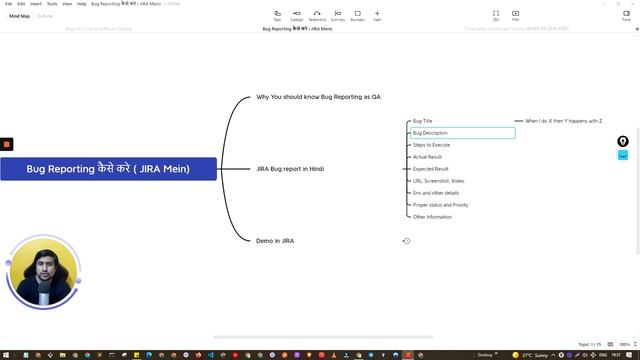Image resolution: width=640 pixels, height=360 pixels.
Task: Click the 100% zoom level
Action: (x=624, y=344)
